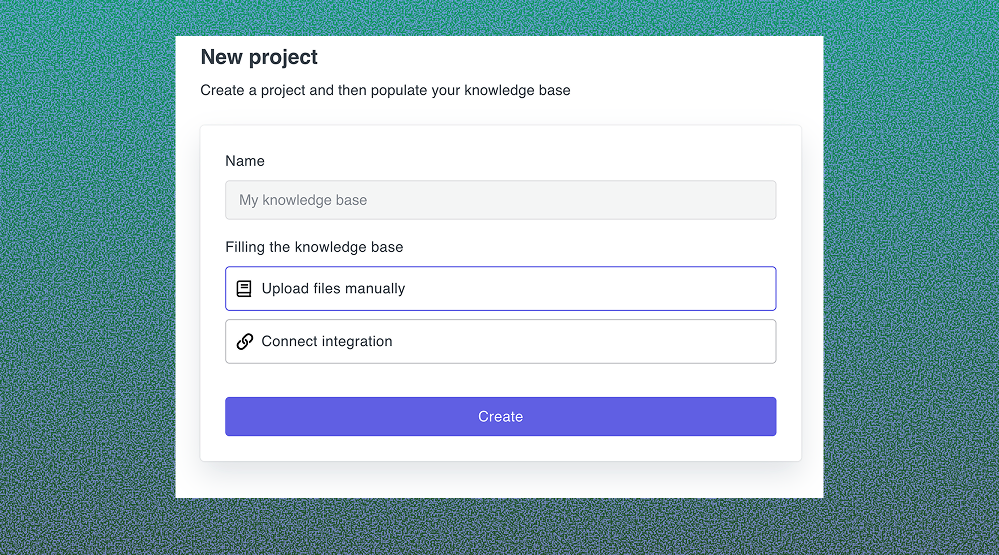
Task: Click the 'Create a project and then populate' subtitle
Action: [385, 90]
